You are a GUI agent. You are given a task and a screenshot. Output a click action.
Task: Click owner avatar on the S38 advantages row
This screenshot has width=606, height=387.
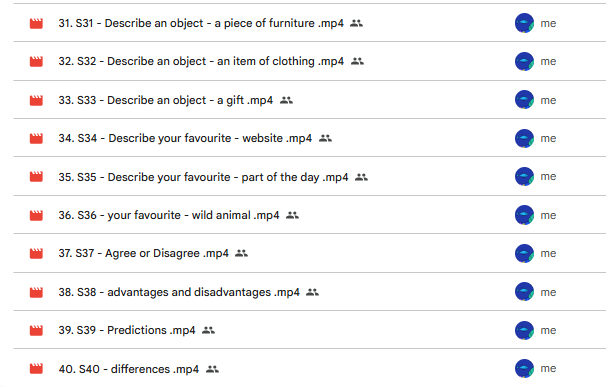pos(524,292)
